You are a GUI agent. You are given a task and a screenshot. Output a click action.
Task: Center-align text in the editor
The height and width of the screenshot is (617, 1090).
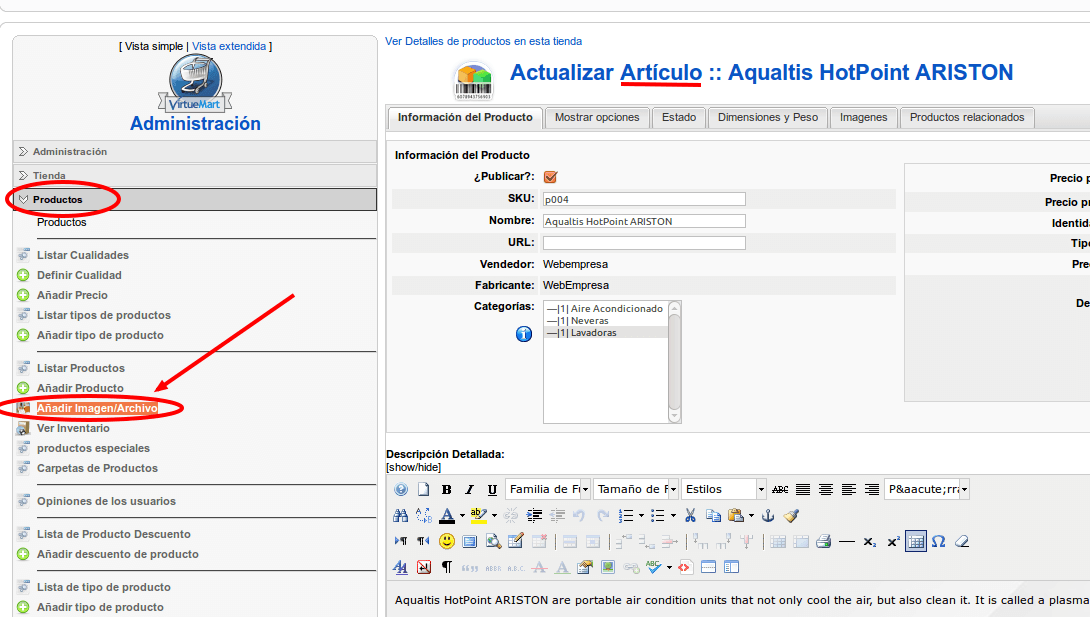(826, 489)
